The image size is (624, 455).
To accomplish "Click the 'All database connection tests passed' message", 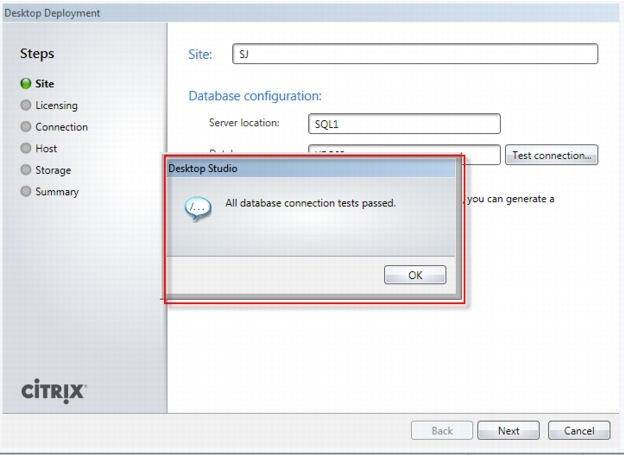I will coord(310,203).
